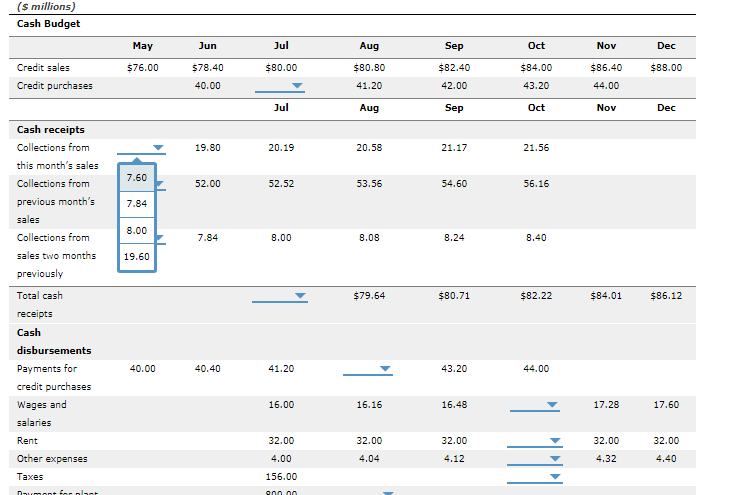Open the July total cash receipts dropdown
The height and width of the screenshot is (495, 754).
pos(280,296)
